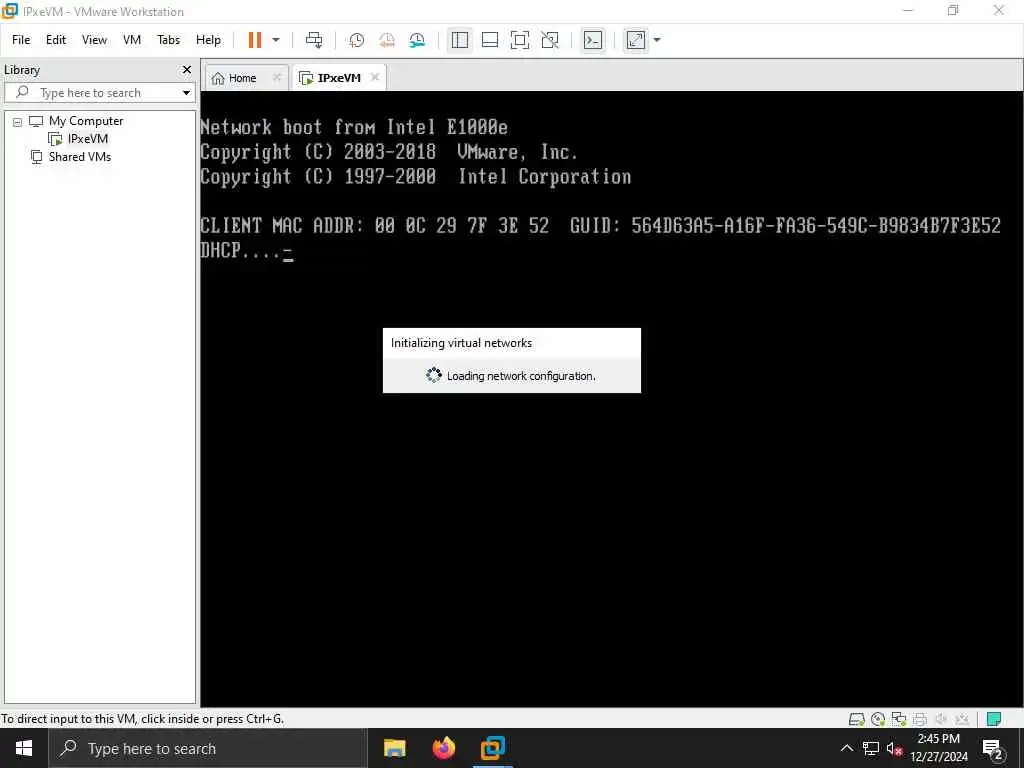The image size is (1024, 768).
Task: Click the USB device status bar icon
Action: click(x=962, y=719)
